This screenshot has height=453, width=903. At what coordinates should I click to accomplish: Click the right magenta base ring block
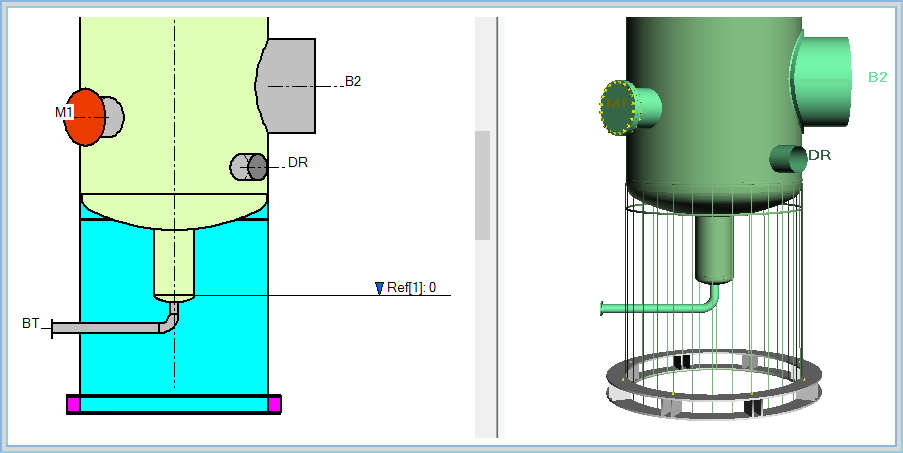[x=275, y=405]
